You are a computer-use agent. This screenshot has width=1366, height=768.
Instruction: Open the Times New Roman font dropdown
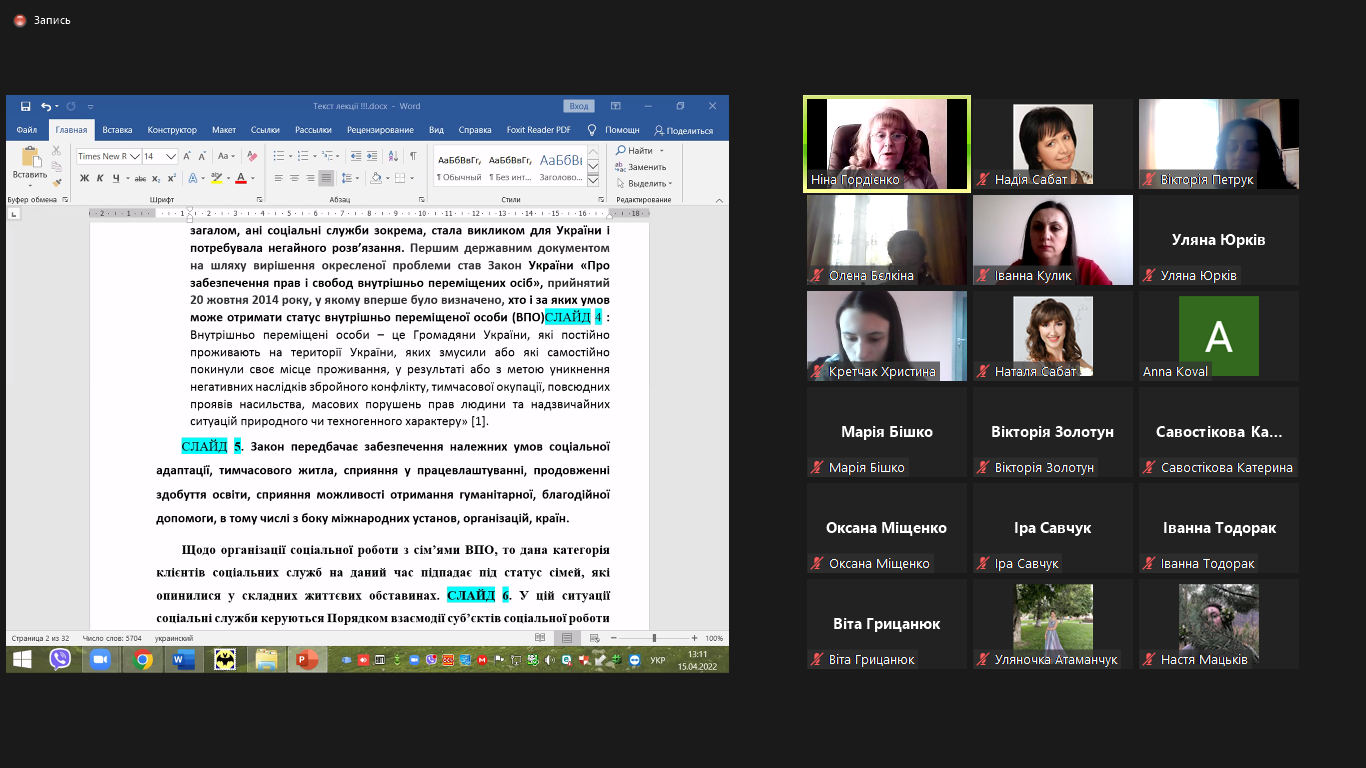[x=106, y=156]
